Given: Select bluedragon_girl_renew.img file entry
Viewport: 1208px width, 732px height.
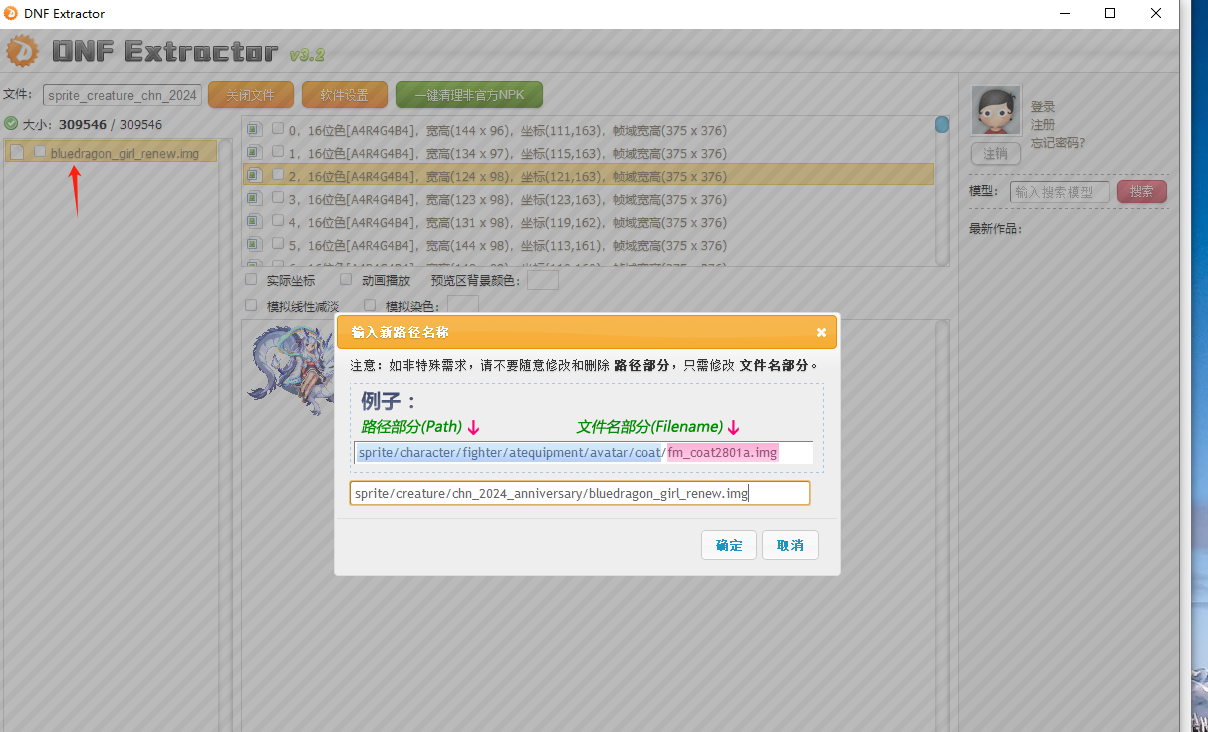Looking at the screenshot, I should click(111, 152).
